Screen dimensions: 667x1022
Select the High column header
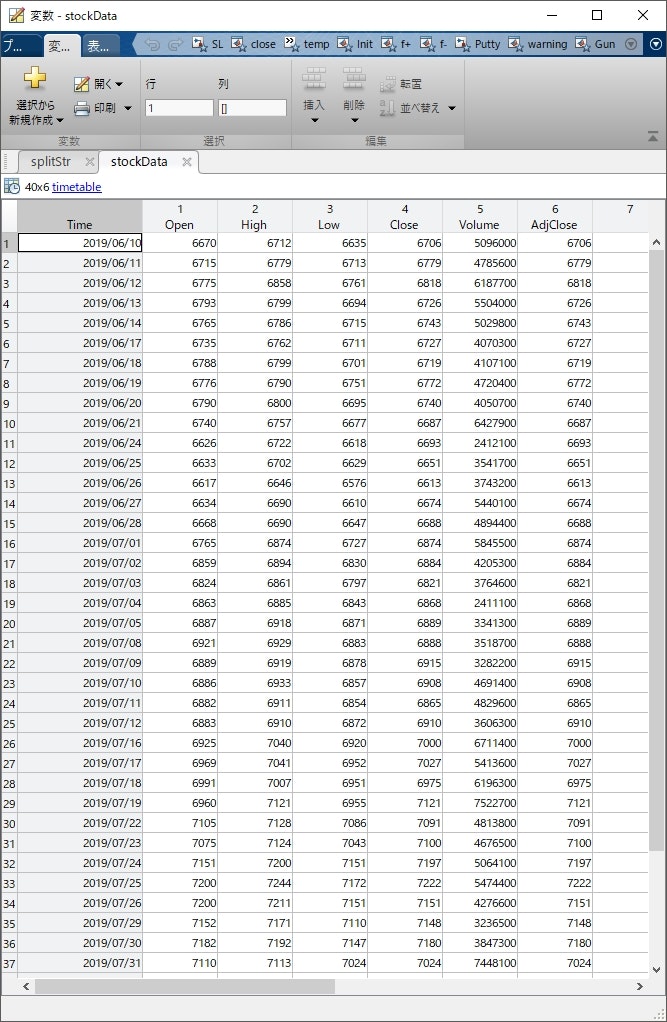[x=254, y=217]
